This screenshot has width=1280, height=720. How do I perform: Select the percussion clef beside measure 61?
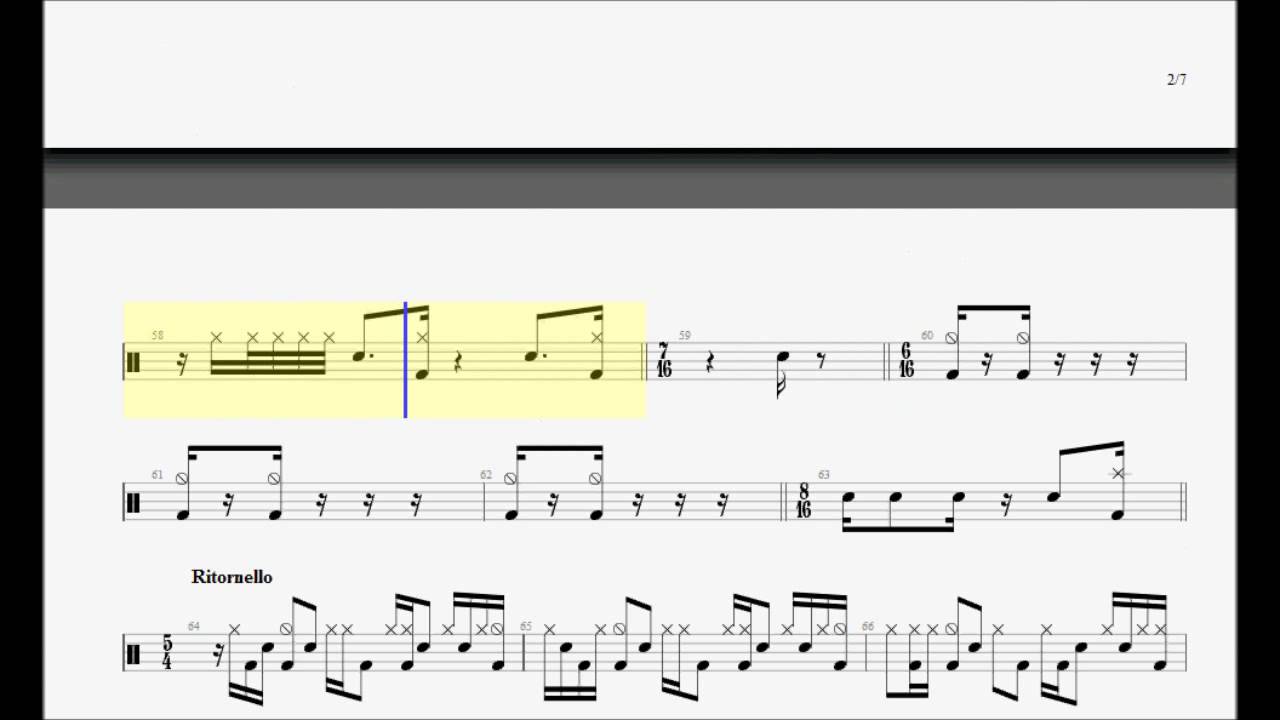[x=133, y=502]
